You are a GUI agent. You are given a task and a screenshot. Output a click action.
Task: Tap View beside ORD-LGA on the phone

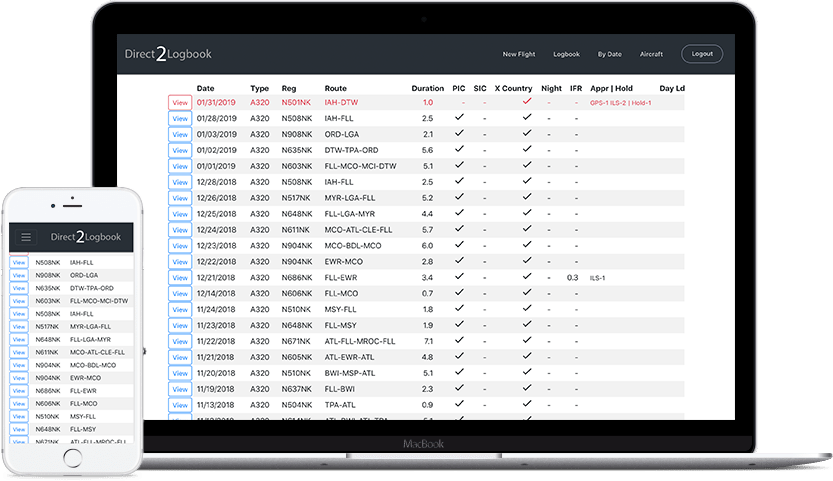point(19,275)
